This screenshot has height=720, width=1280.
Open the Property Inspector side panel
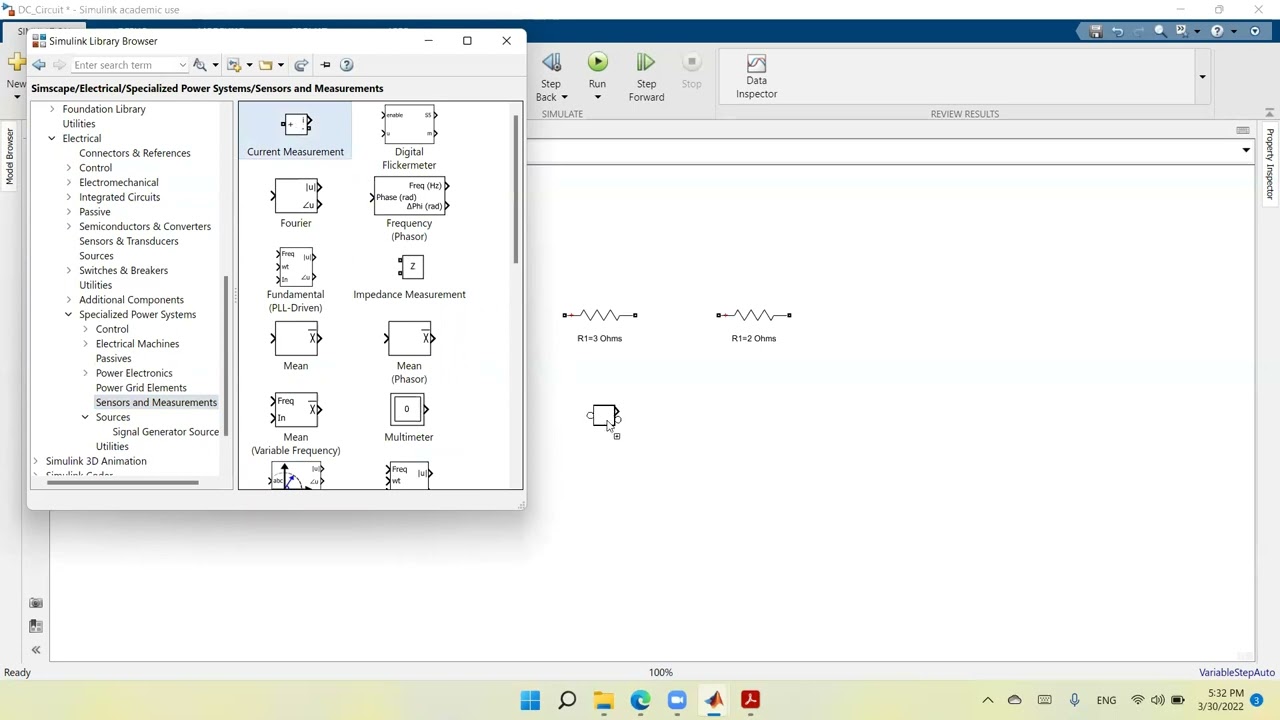(1269, 163)
